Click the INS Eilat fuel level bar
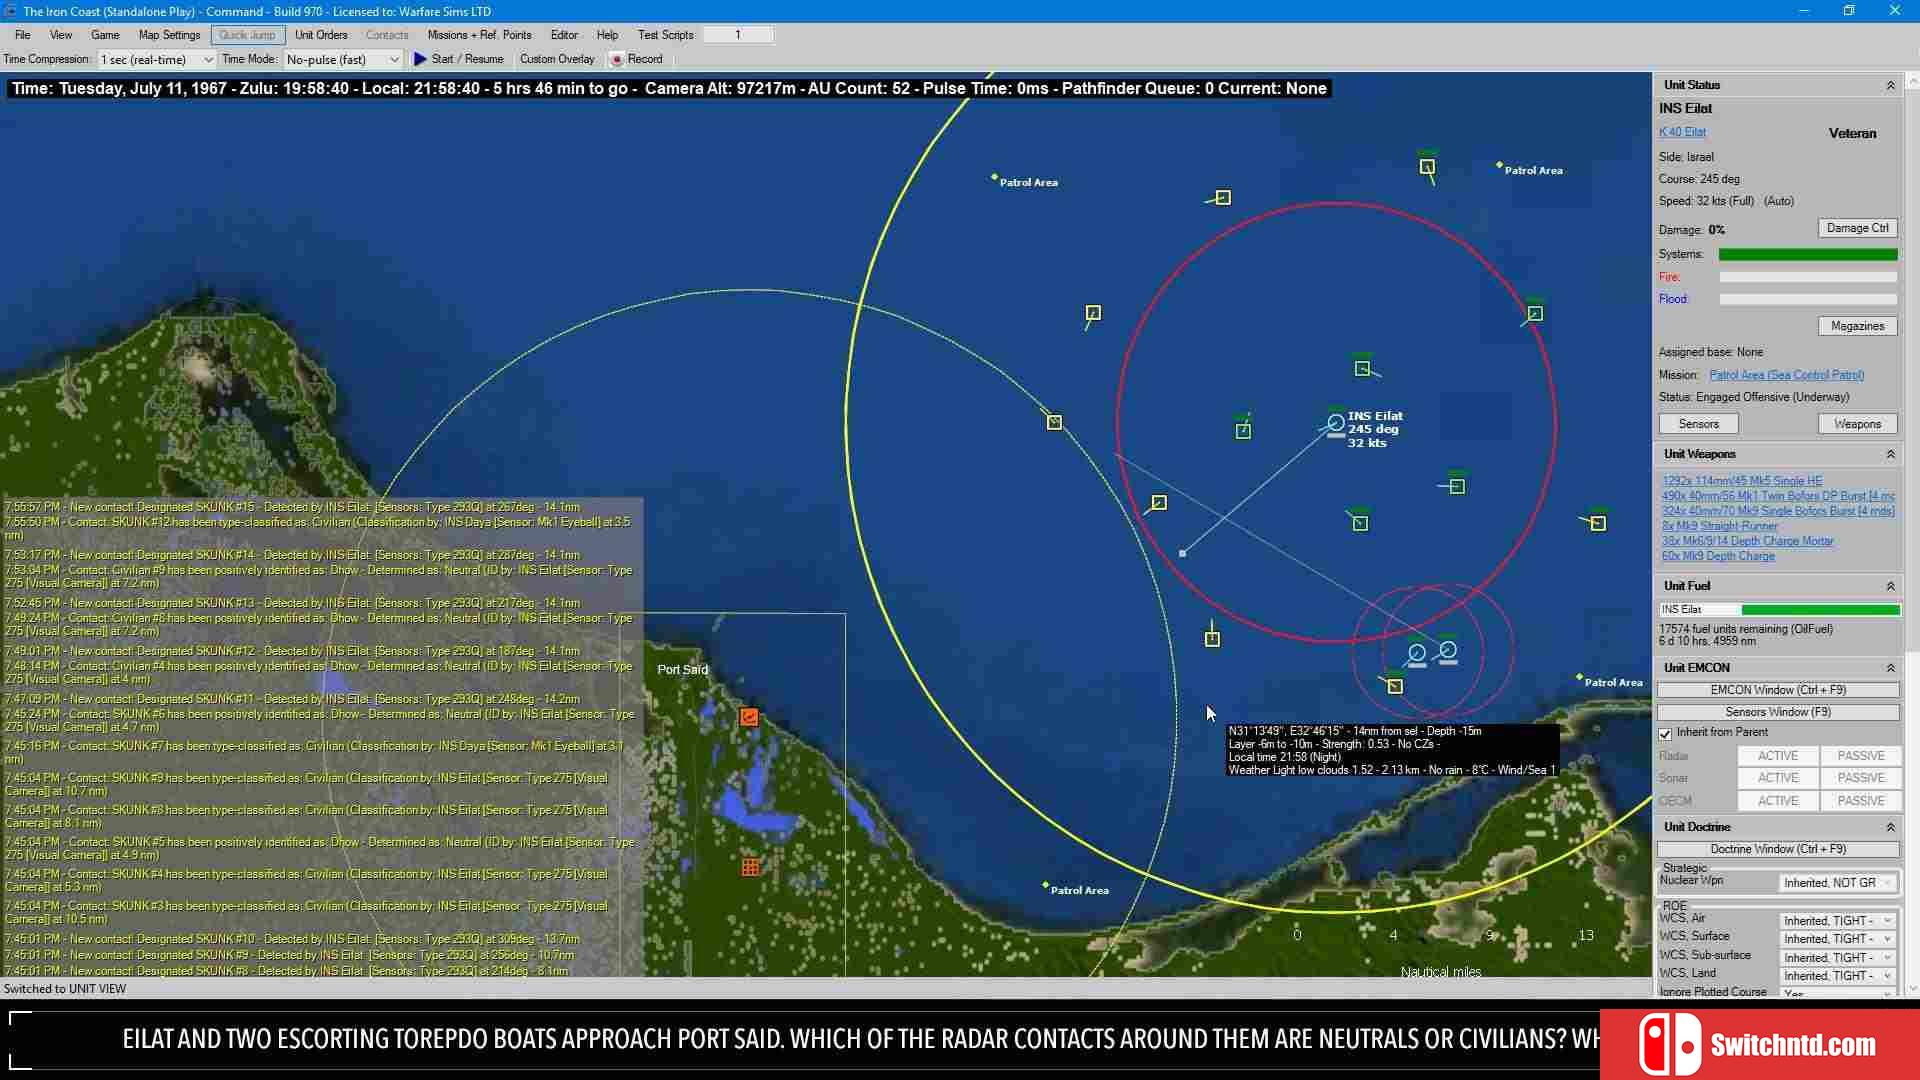Viewport: 1920px width, 1080px height. click(x=1779, y=610)
